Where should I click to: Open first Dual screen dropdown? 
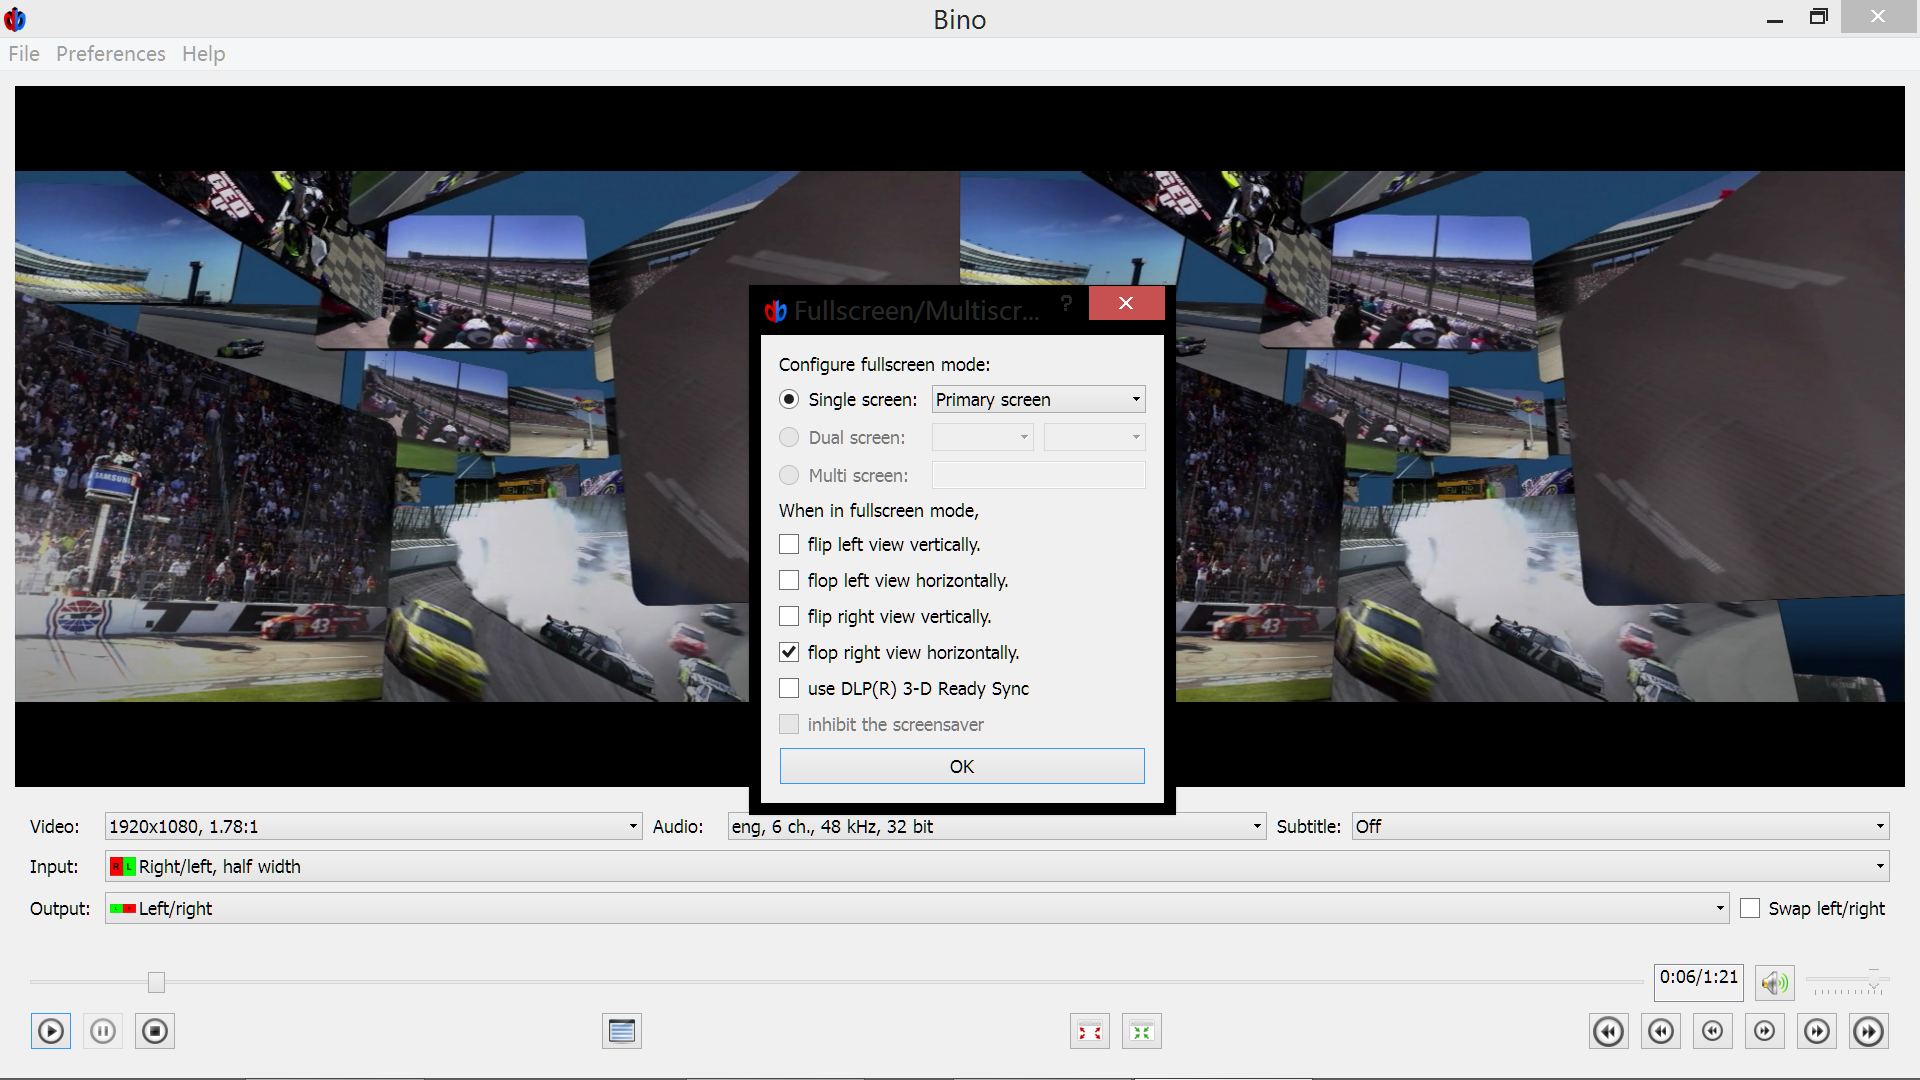(x=982, y=437)
